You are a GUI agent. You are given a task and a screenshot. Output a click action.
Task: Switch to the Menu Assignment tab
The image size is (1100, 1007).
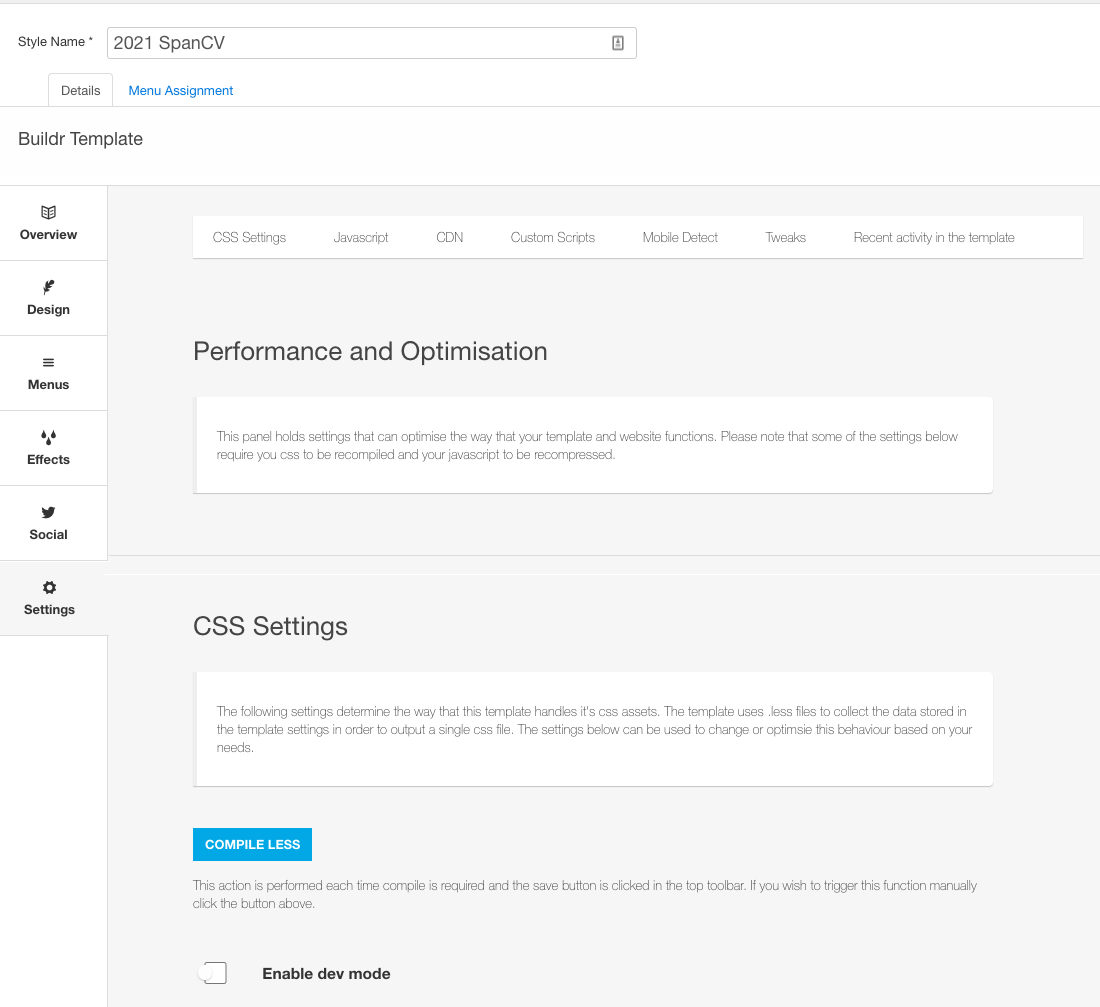click(181, 91)
